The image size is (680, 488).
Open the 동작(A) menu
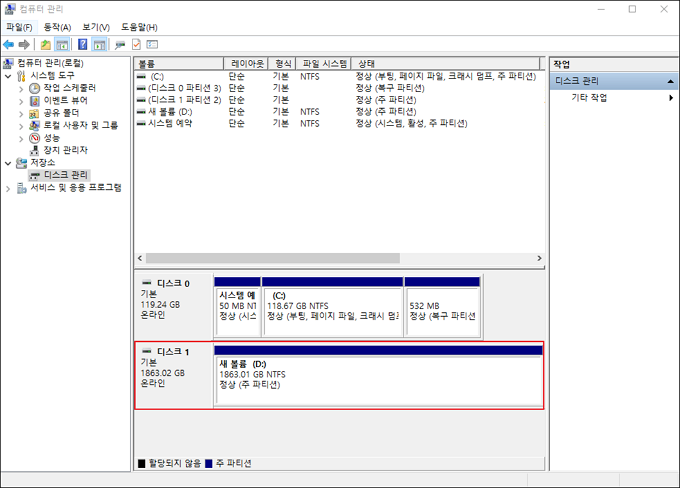[57, 27]
